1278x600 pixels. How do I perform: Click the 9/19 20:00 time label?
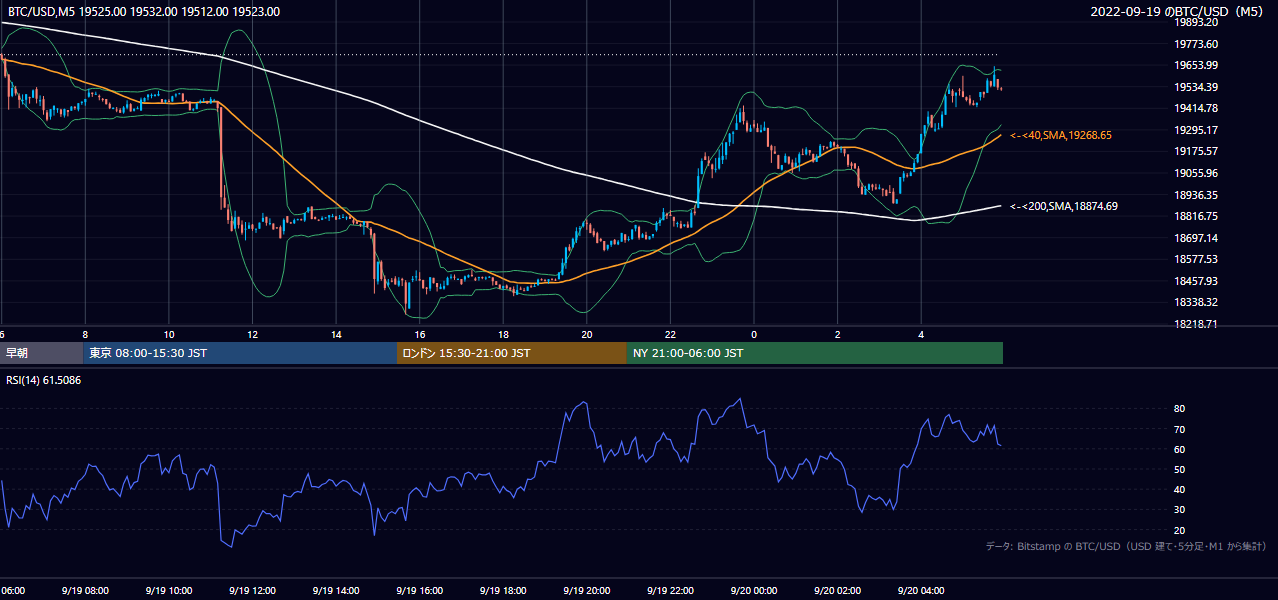[x=587, y=591]
